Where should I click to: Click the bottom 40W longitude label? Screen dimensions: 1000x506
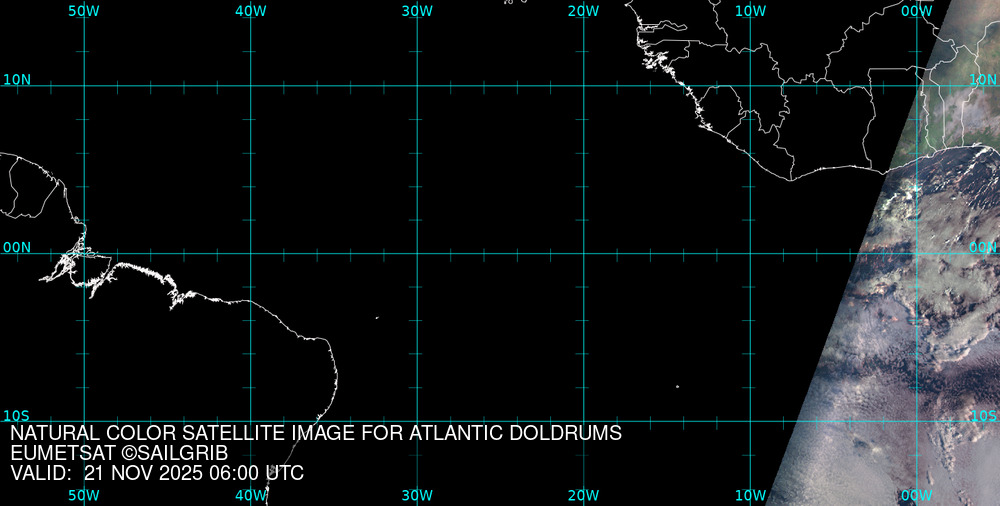(251, 495)
